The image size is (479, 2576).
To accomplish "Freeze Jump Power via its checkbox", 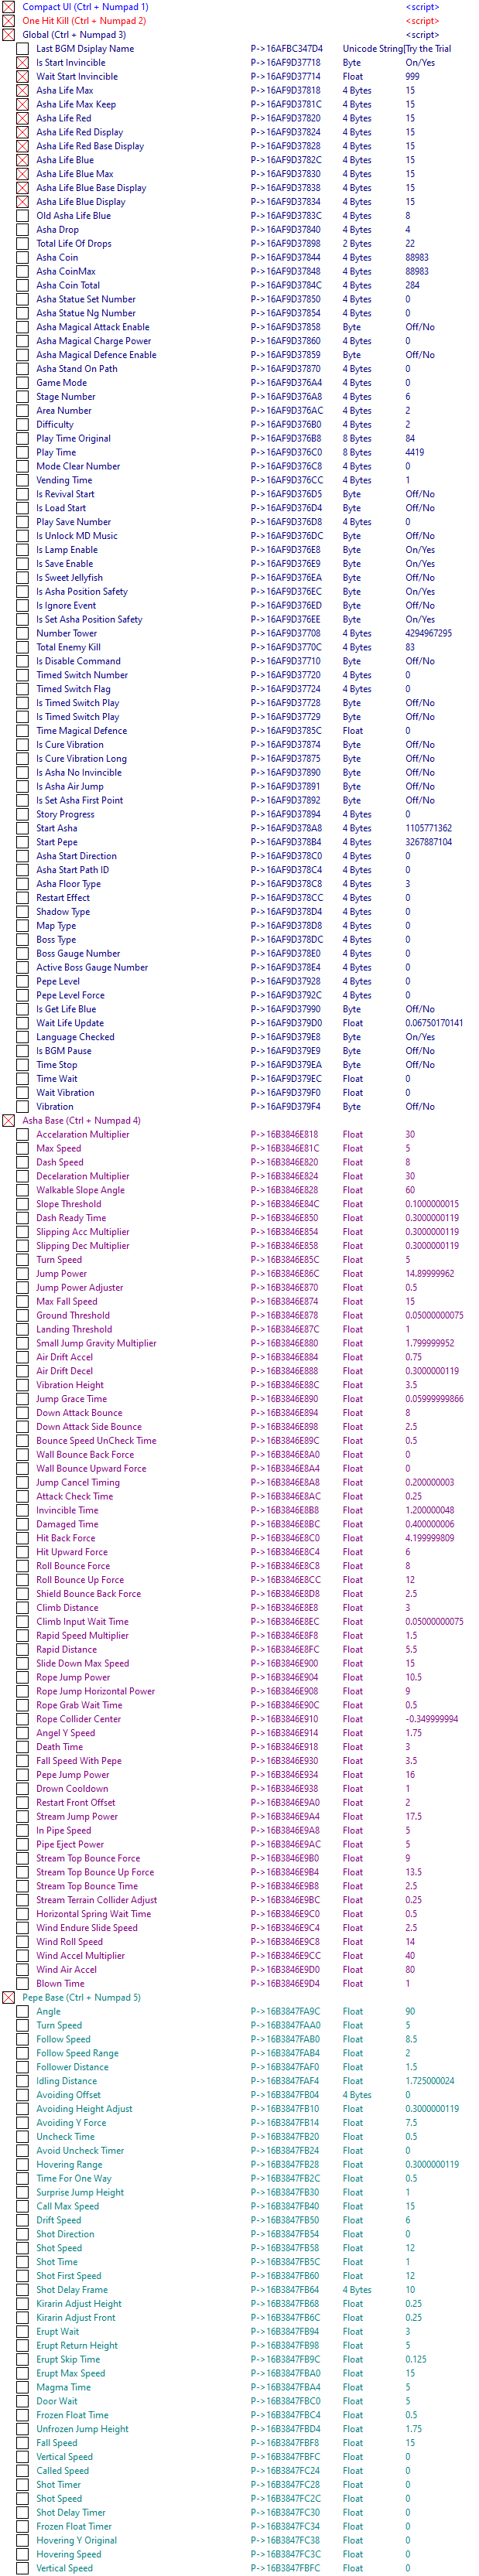I will [x=22, y=1274].
